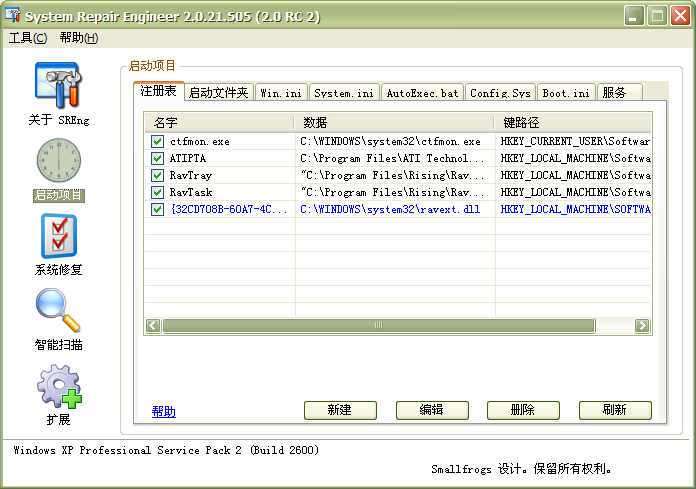Image resolution: width=696 pixels, height=489 pixels.
Task: Click the C:\WINDOWS\system32\ravext.dll data cell
Action: (x=390, y=209)
